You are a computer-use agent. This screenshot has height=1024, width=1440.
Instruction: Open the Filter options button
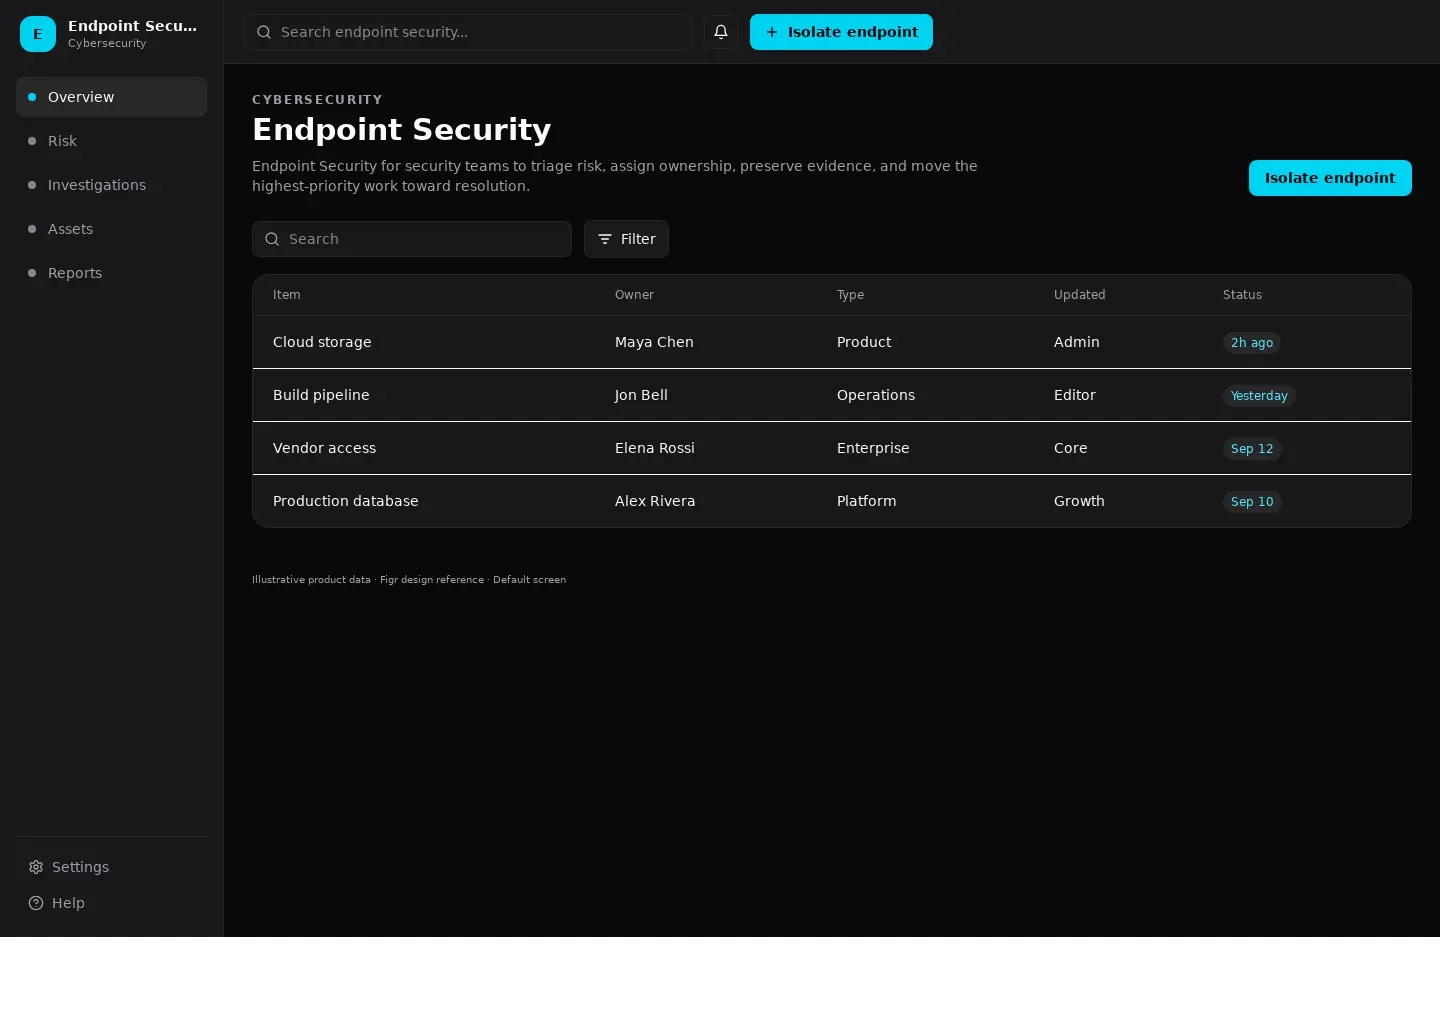626,239
